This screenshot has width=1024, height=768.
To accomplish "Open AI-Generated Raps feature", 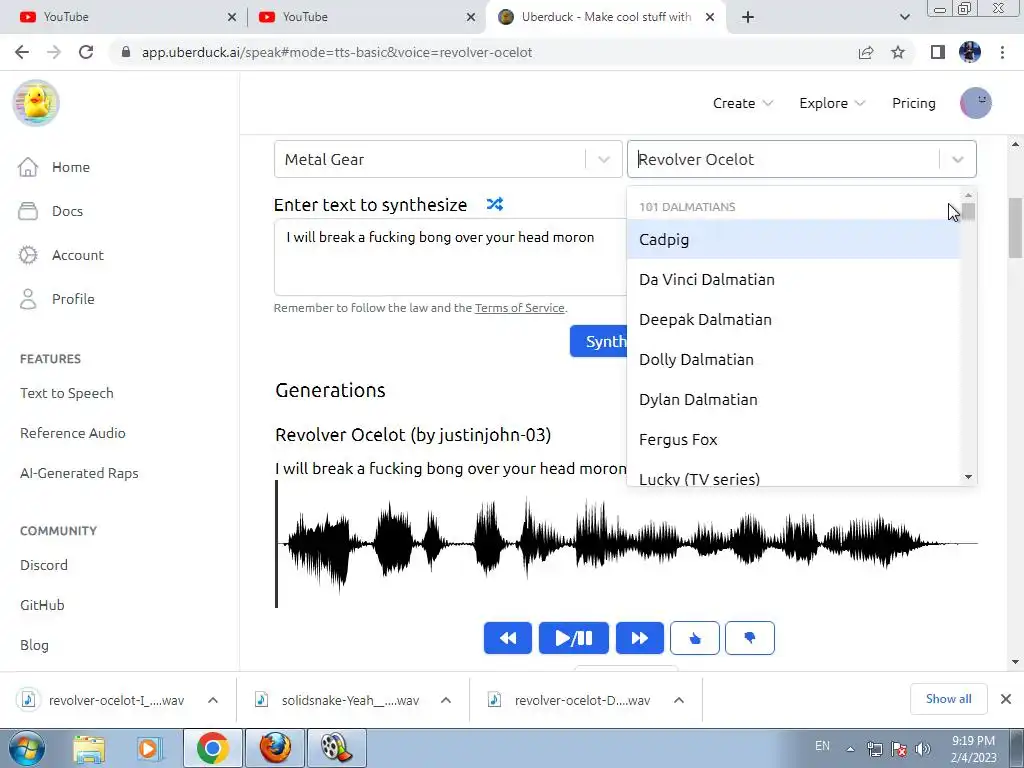I will [79, 473].
